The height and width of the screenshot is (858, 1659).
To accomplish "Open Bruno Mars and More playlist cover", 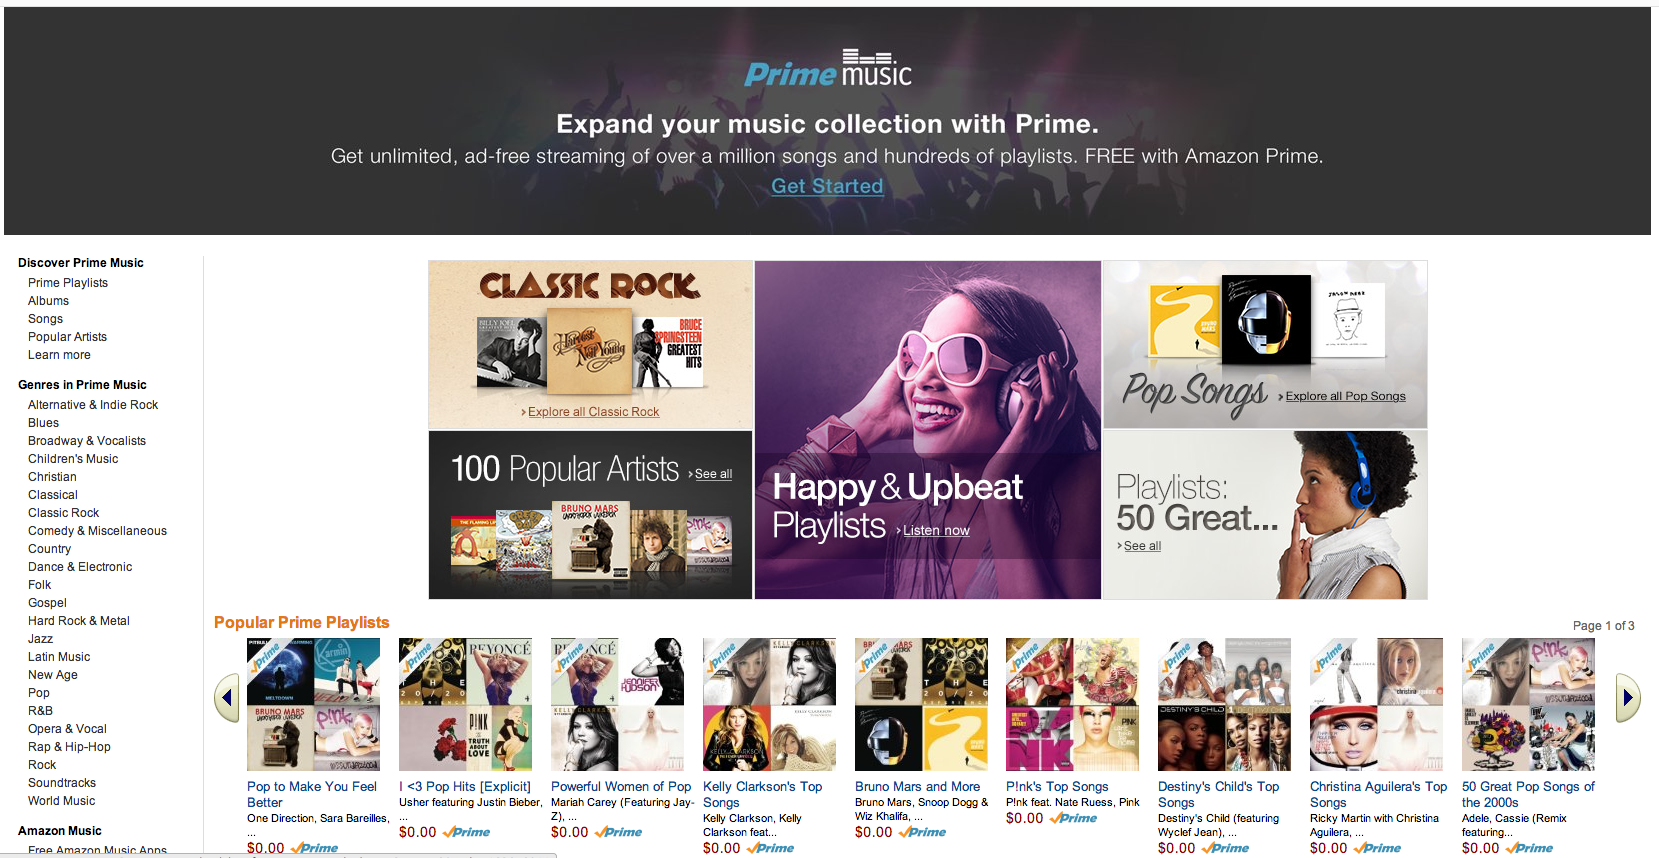I will coord(921,705).
